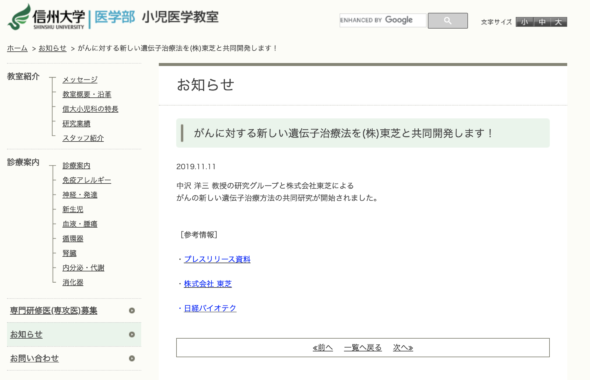Screen dimensions: 590x380
Task: Open スタッフ紹介 sidebar link
Action: [83, 138]
